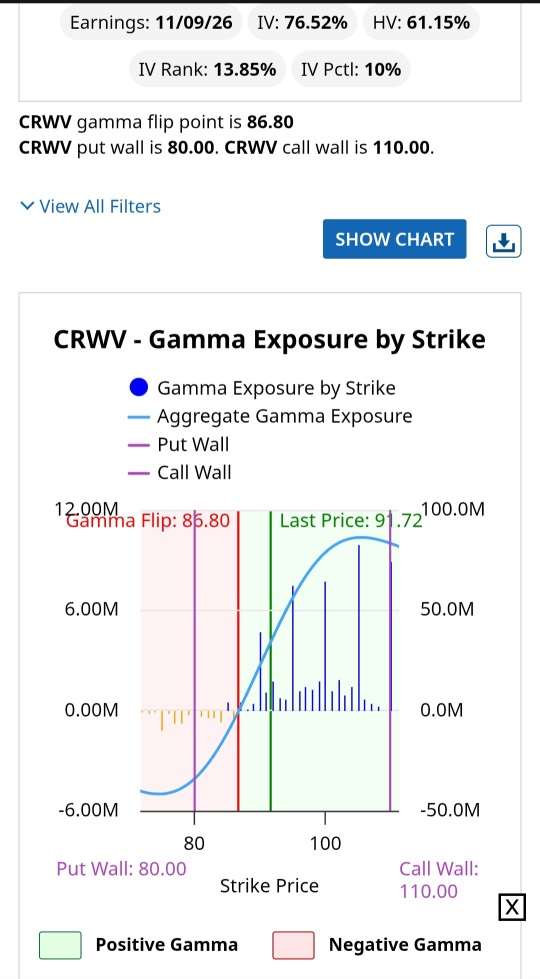
Task: Toggle the Put Wall legend entry
Action: point(179,445)
